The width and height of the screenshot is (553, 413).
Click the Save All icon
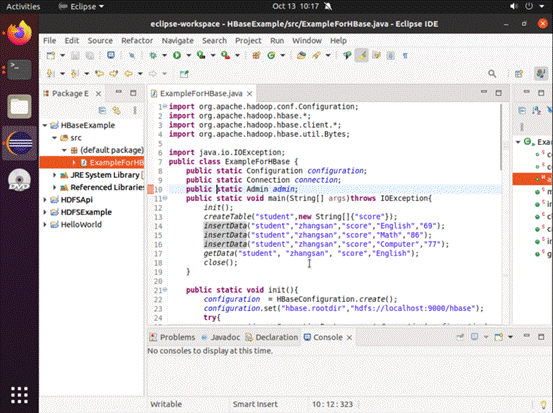[90, 55]
